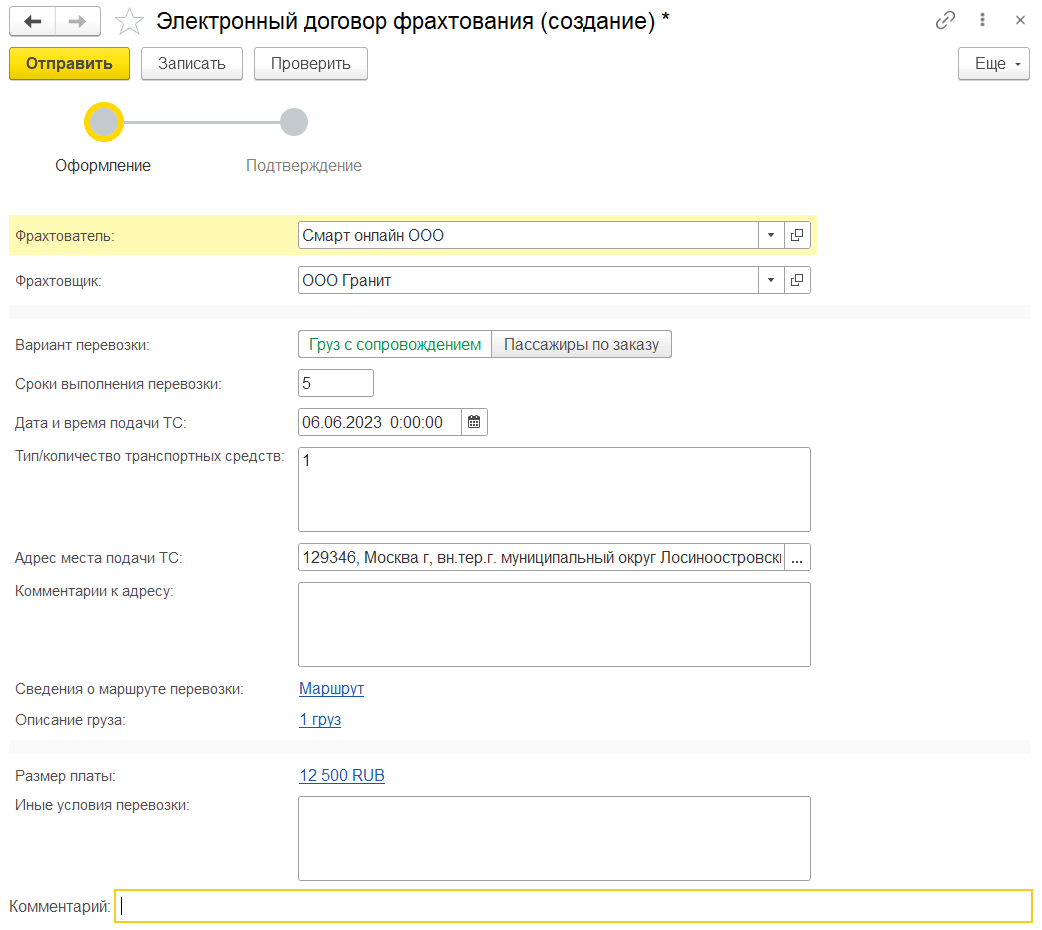Open the Фрахтовщик record via its open icon
1042x930 pixels.
pos(797,281)
